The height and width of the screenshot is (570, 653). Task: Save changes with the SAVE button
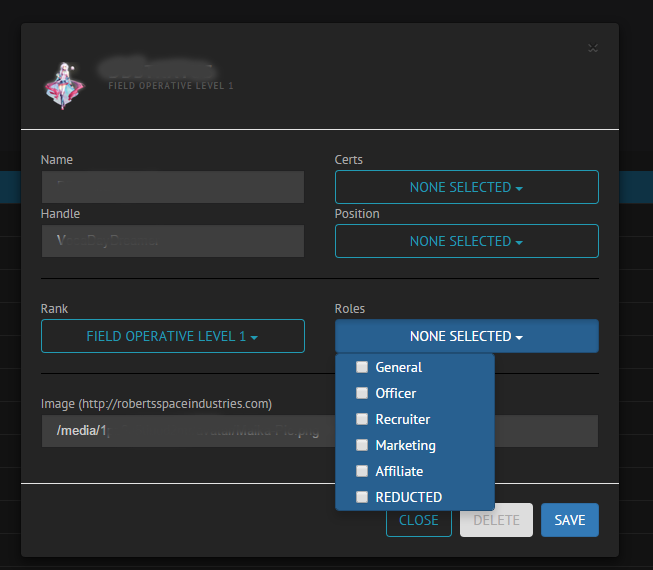click(x=569, y=520)
